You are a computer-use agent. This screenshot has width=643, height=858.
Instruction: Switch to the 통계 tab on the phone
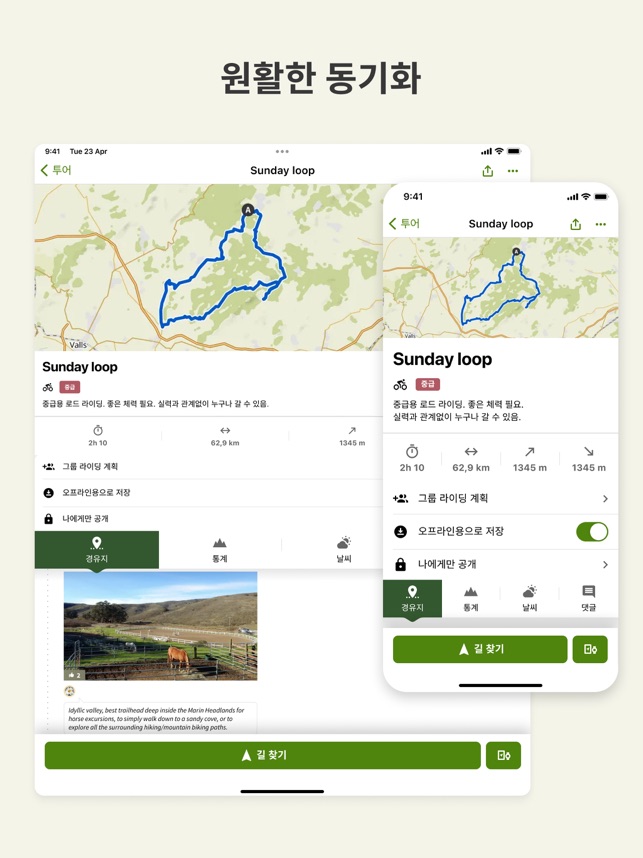[x=471, y=599]
